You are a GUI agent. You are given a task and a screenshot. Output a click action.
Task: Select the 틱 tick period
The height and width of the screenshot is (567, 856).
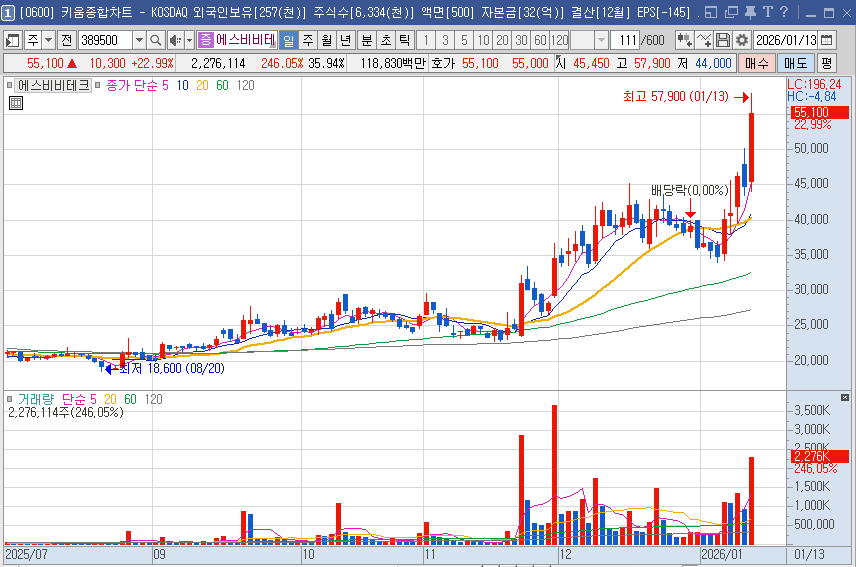404,40
